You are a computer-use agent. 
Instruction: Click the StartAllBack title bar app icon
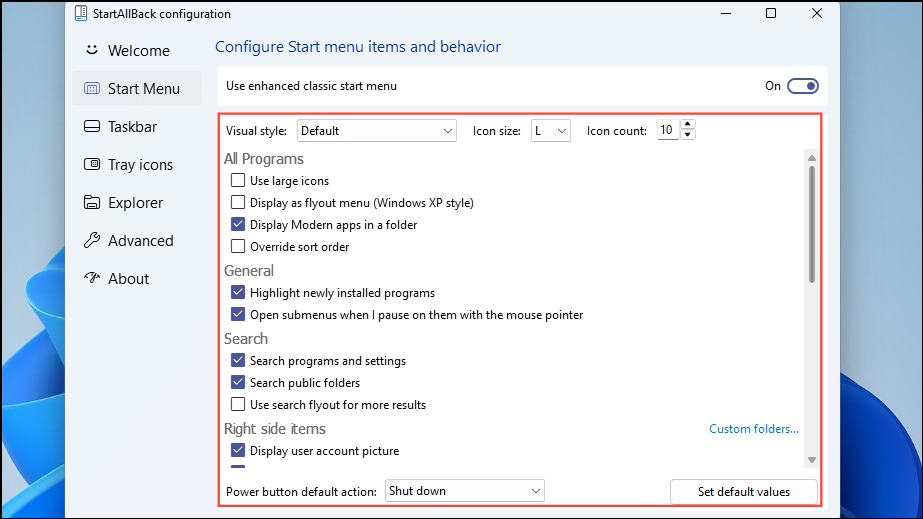[x=81, y=13]
